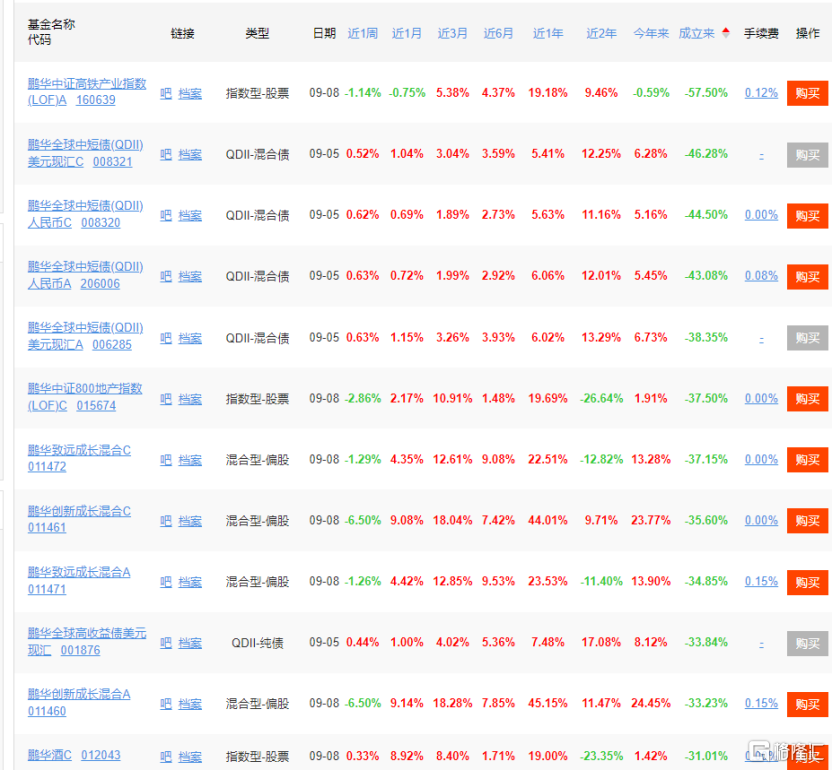
Task: Buy the 015674 real estate index fund
Action: coord(807,399)
